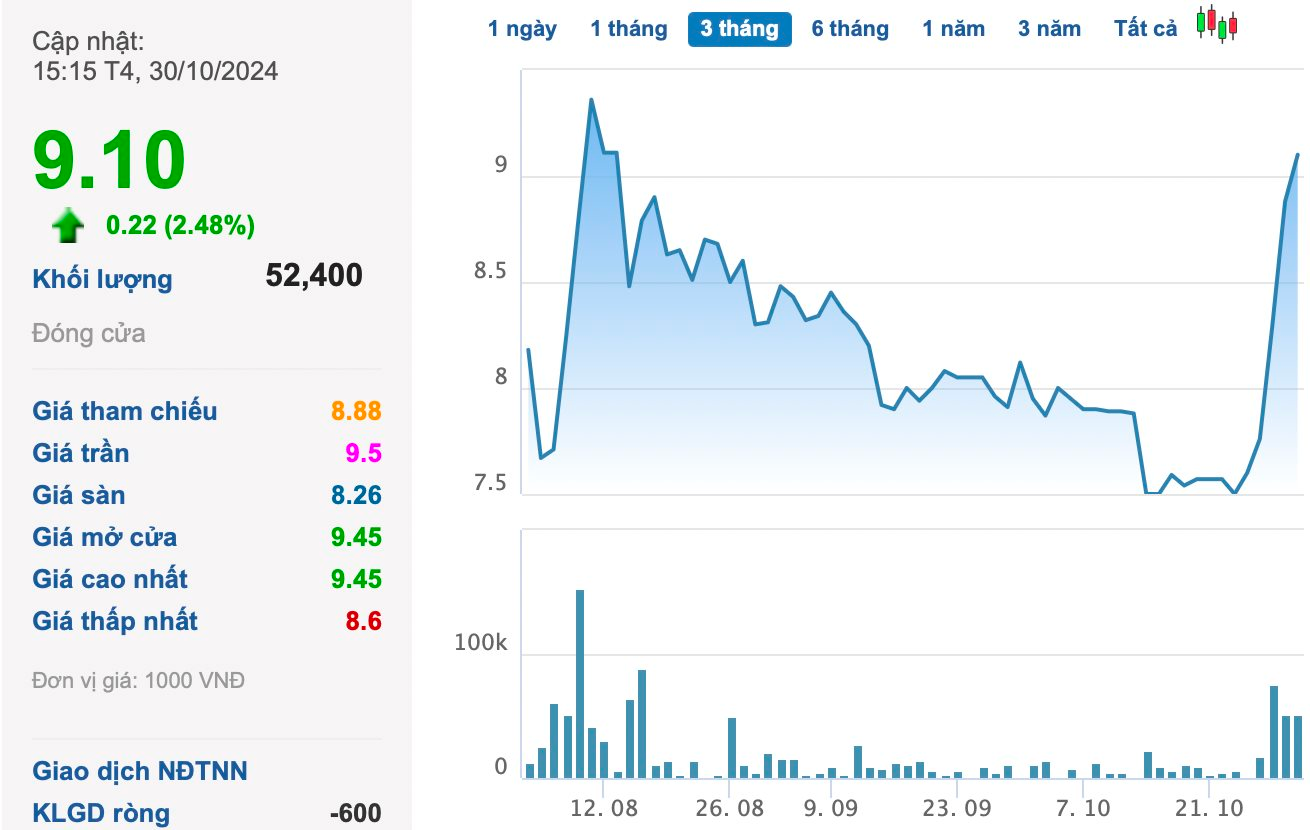Click the current price 9.10

[x=109, y=160]
